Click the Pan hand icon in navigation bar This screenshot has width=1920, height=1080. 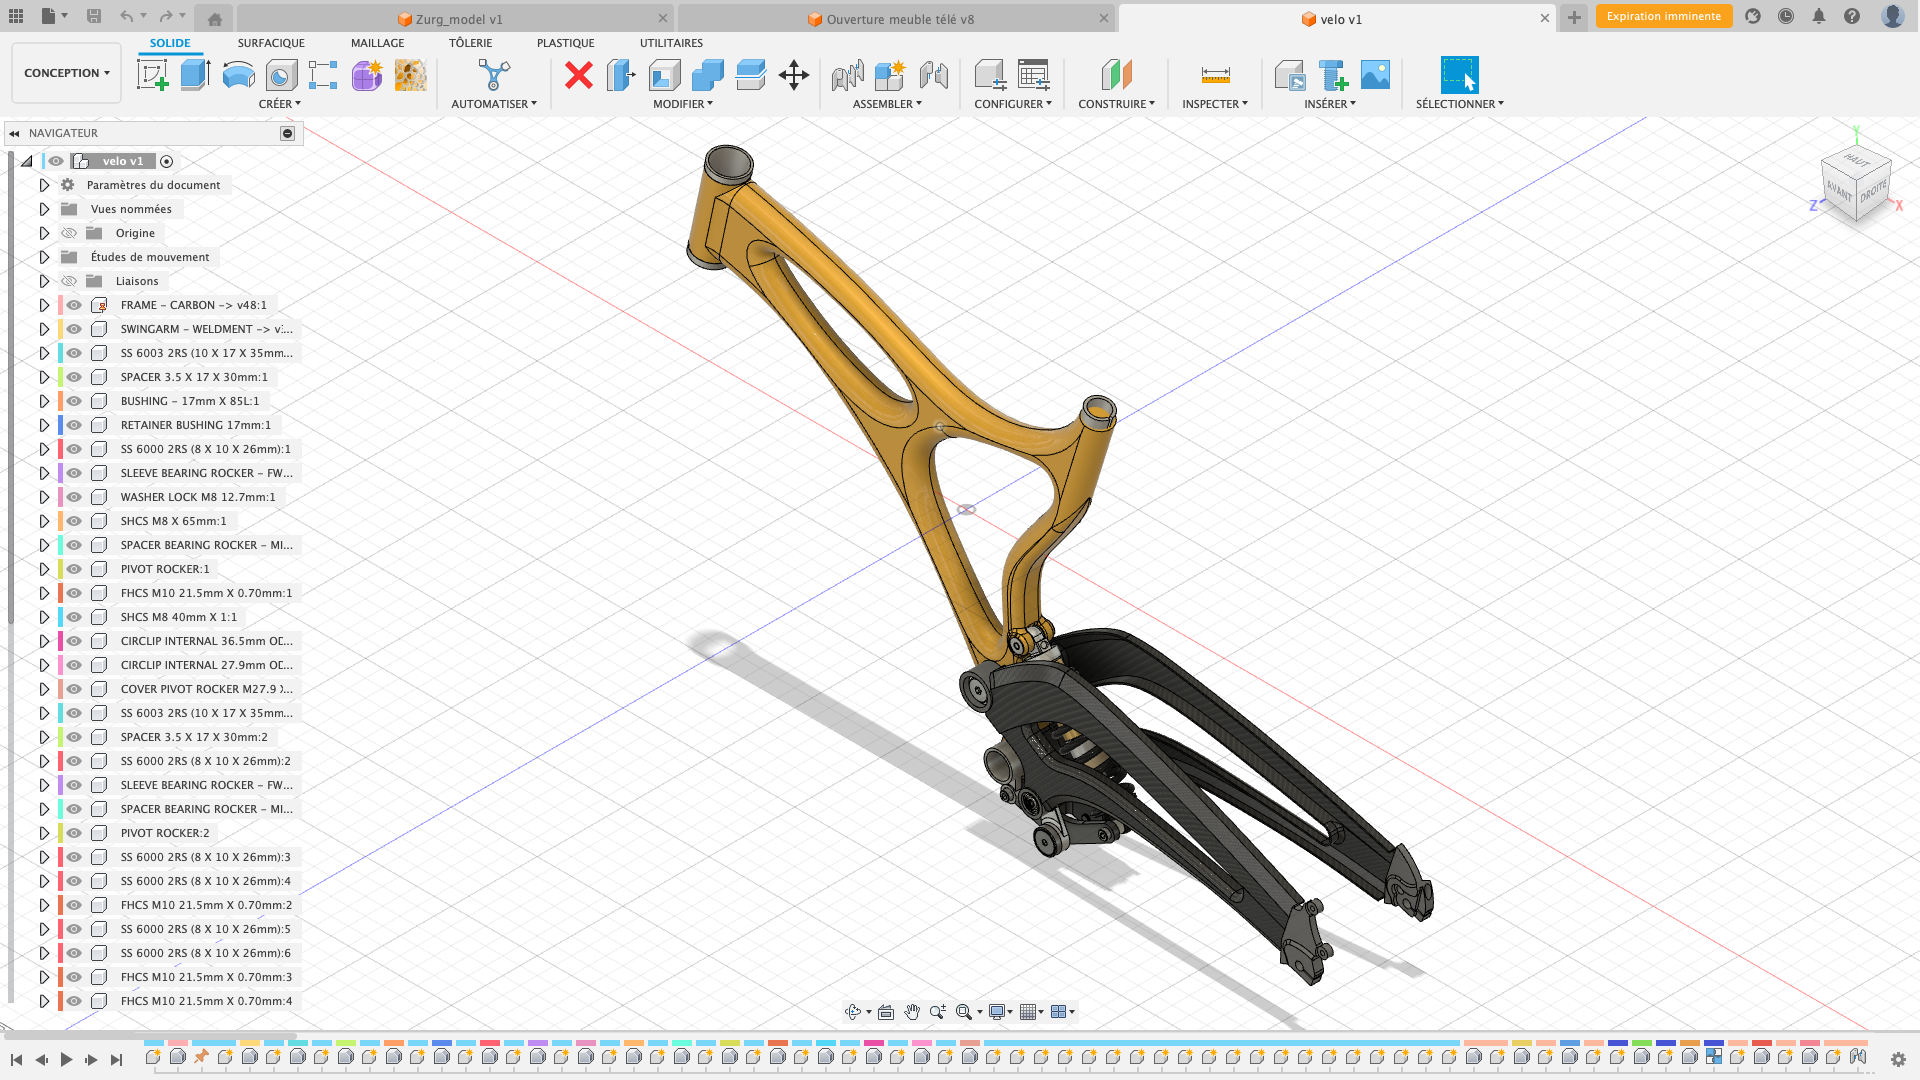pyautogui.click(x=912, y=1012)
